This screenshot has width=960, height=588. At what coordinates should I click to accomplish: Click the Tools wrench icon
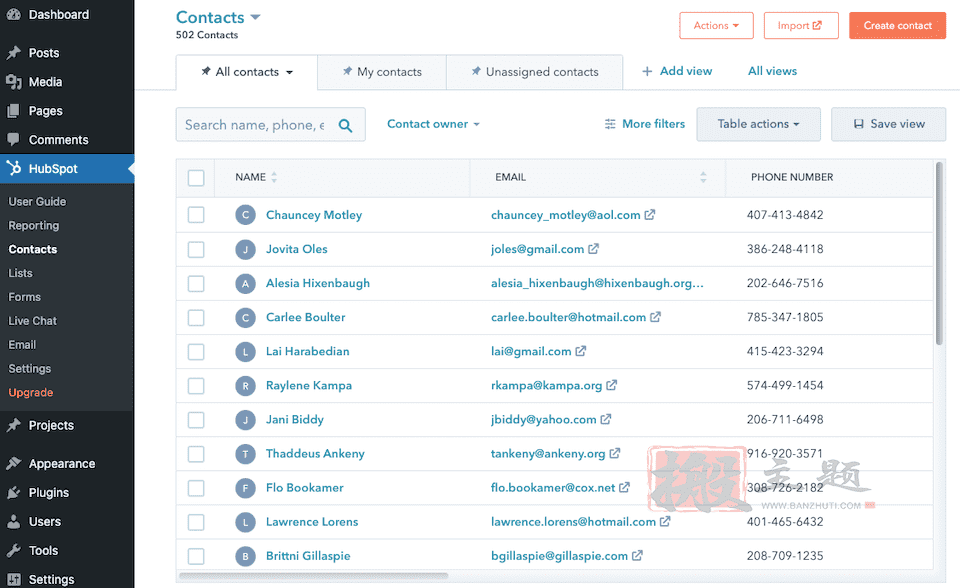tap(13, 551)
